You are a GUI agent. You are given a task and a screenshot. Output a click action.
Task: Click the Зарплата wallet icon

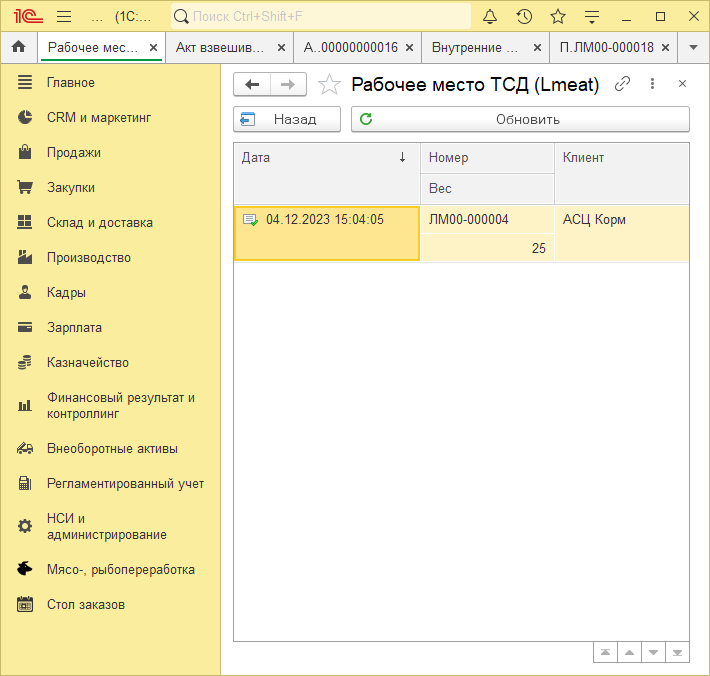pos(25,327)
